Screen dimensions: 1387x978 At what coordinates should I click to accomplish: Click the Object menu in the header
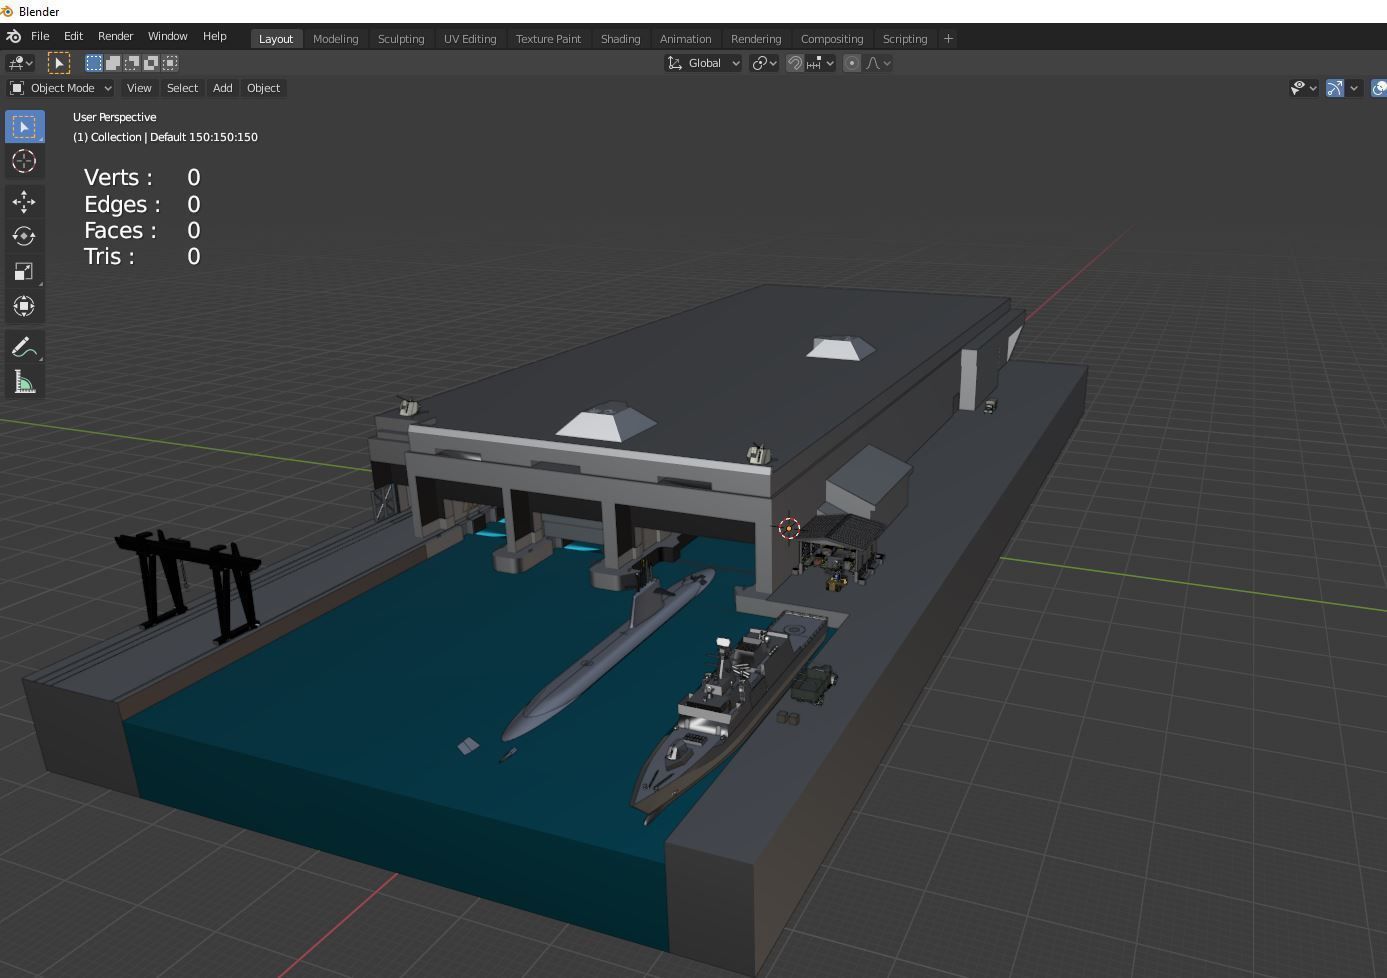click(263, 88)
